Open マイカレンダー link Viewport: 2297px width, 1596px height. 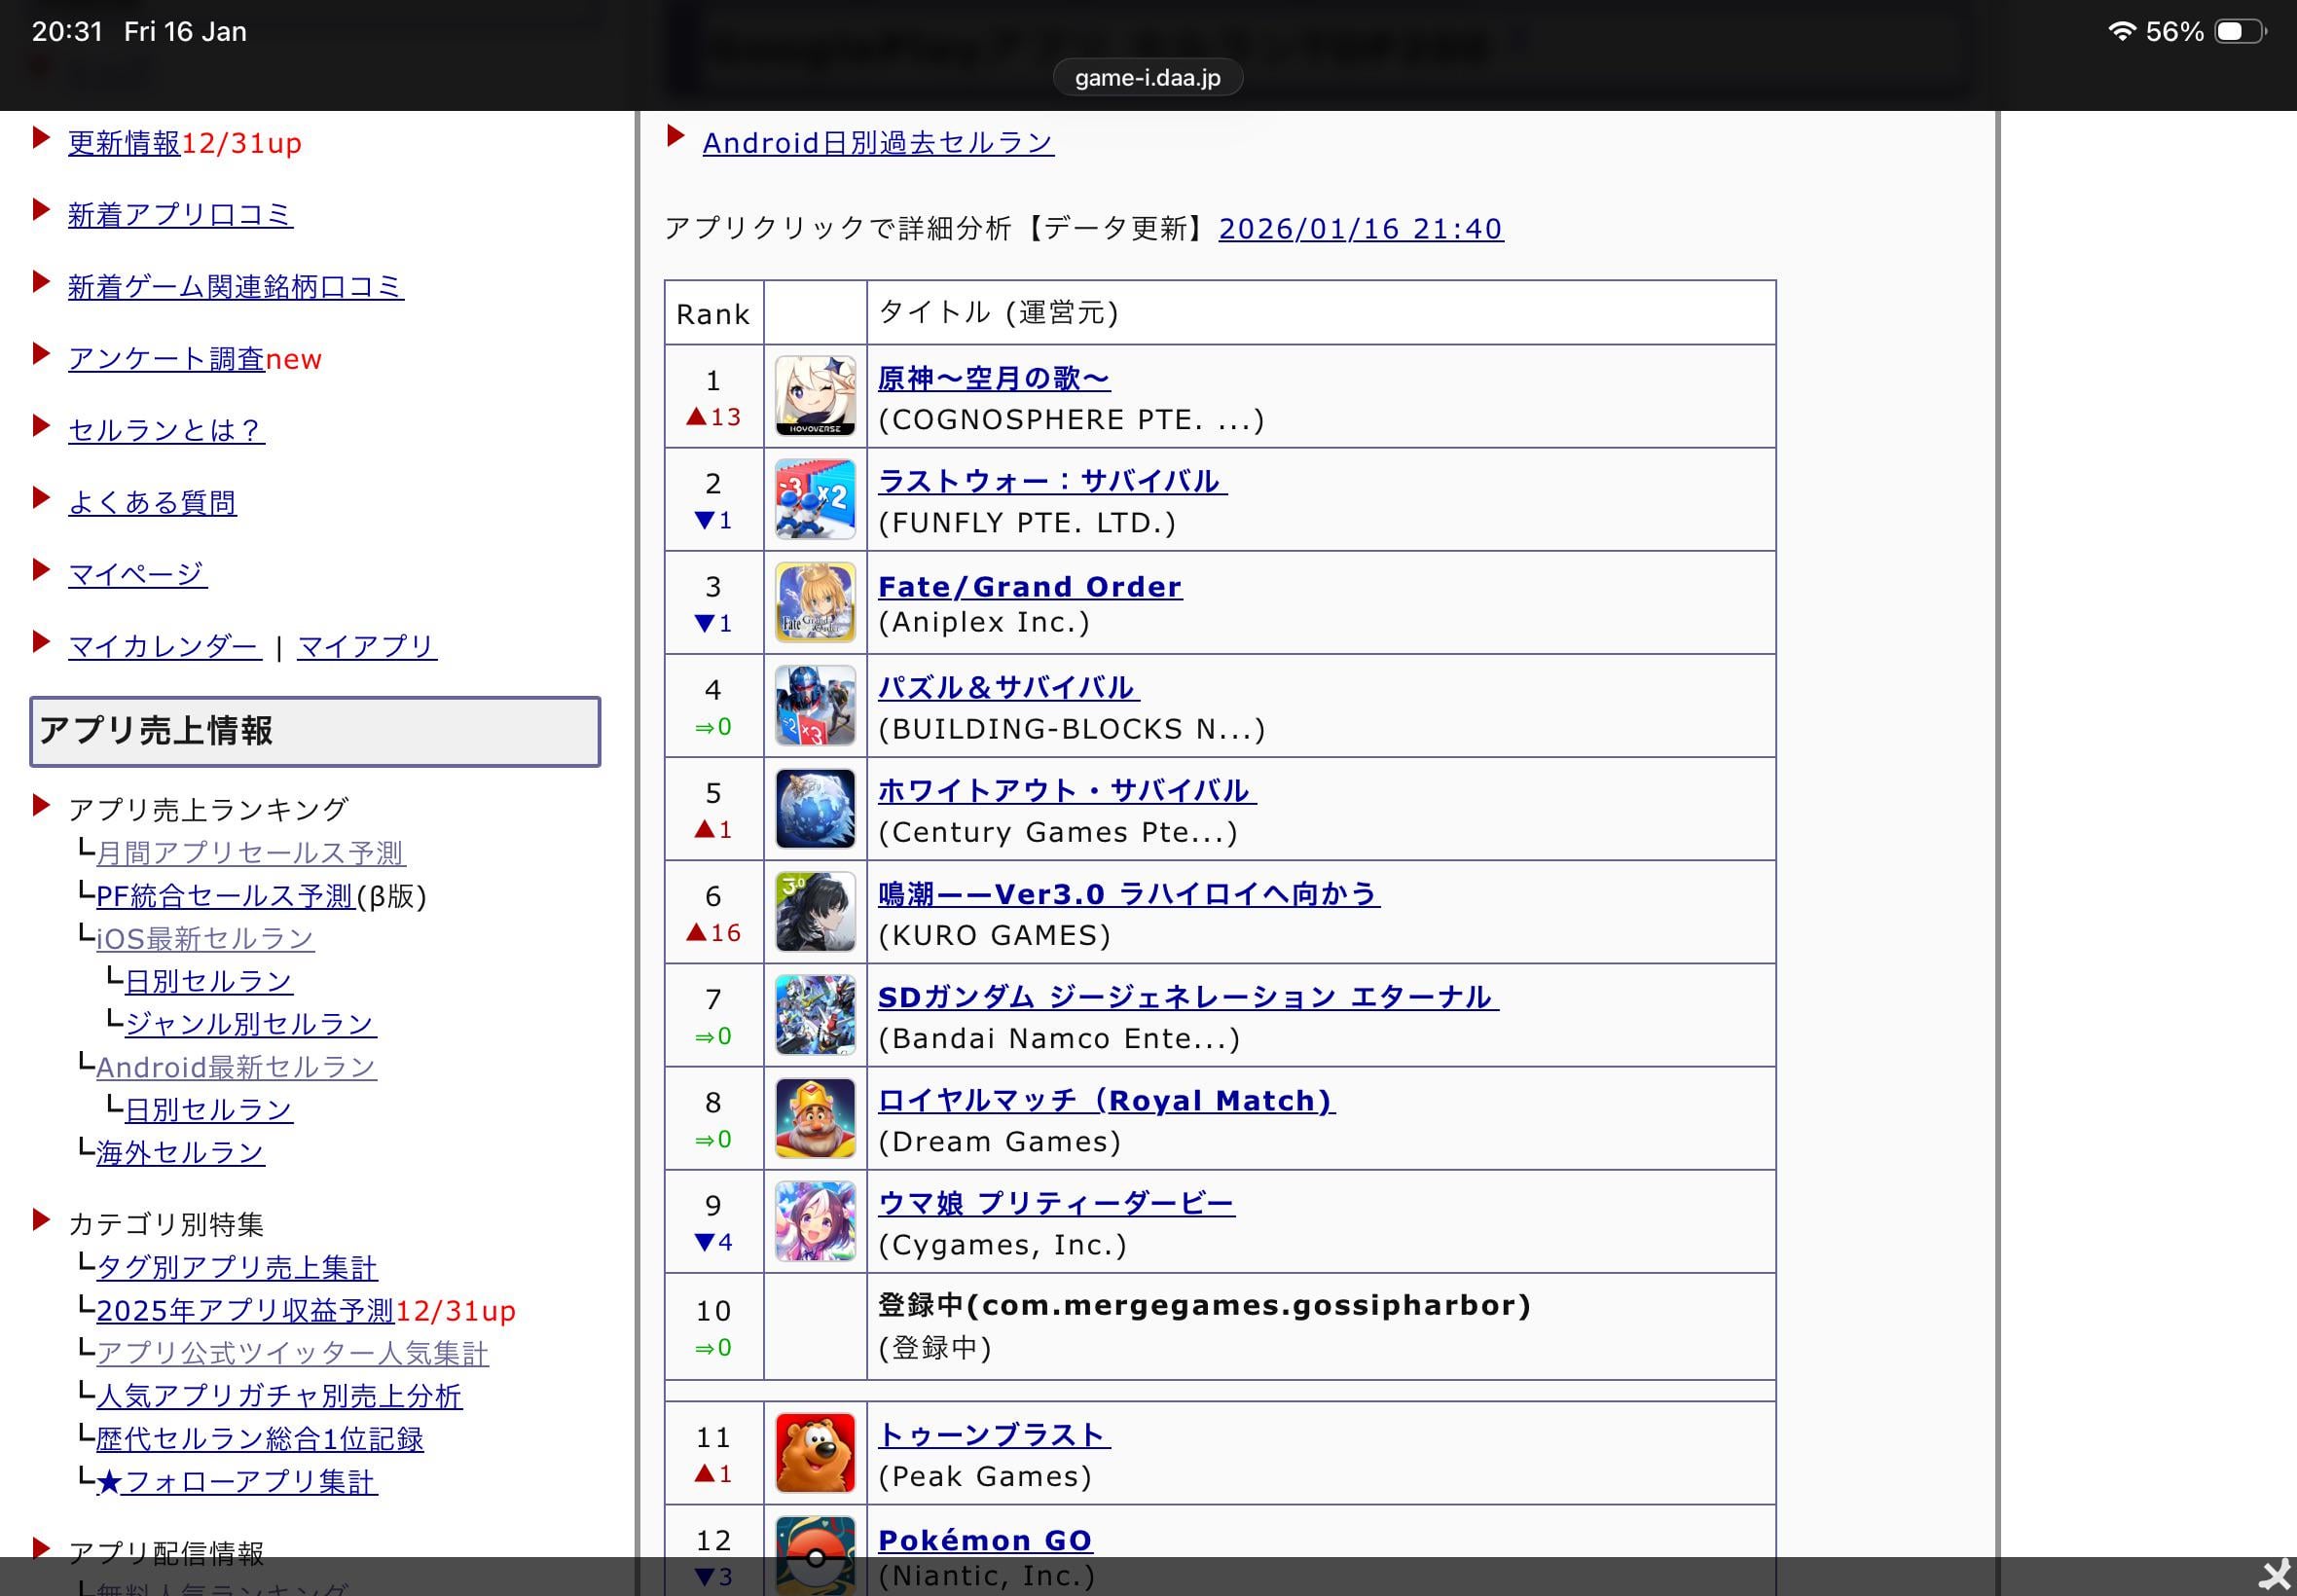[165, 646]
